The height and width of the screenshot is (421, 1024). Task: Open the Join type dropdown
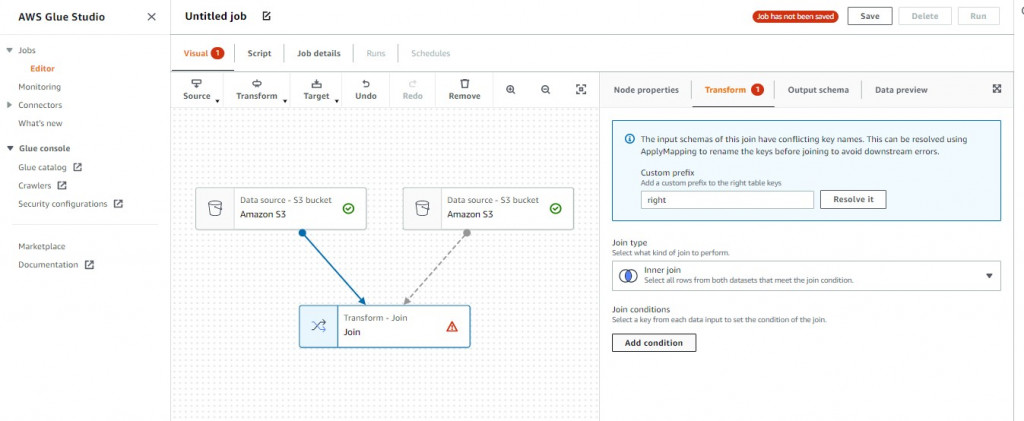(806, 275)
